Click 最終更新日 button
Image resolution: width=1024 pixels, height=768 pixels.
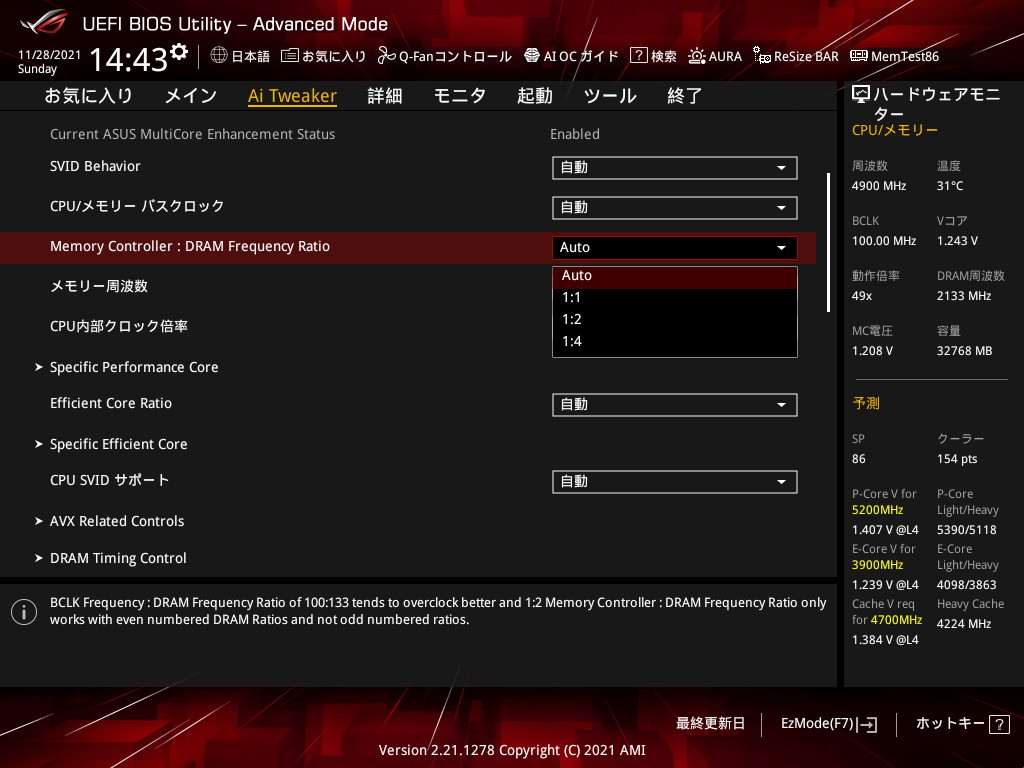click(711, 724)
